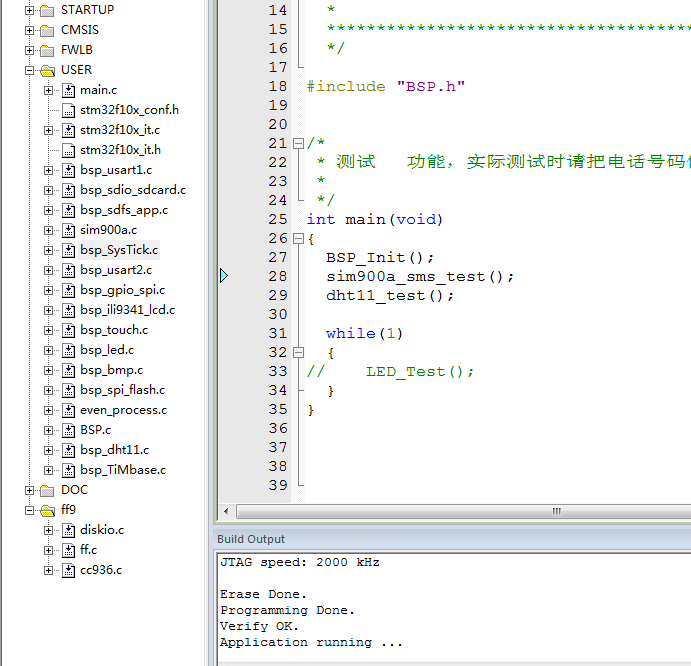Click the bsp_usart2.c file icon
Image resolution: width=691 pixels, height=666 pixels.
[x=68, y=270]
